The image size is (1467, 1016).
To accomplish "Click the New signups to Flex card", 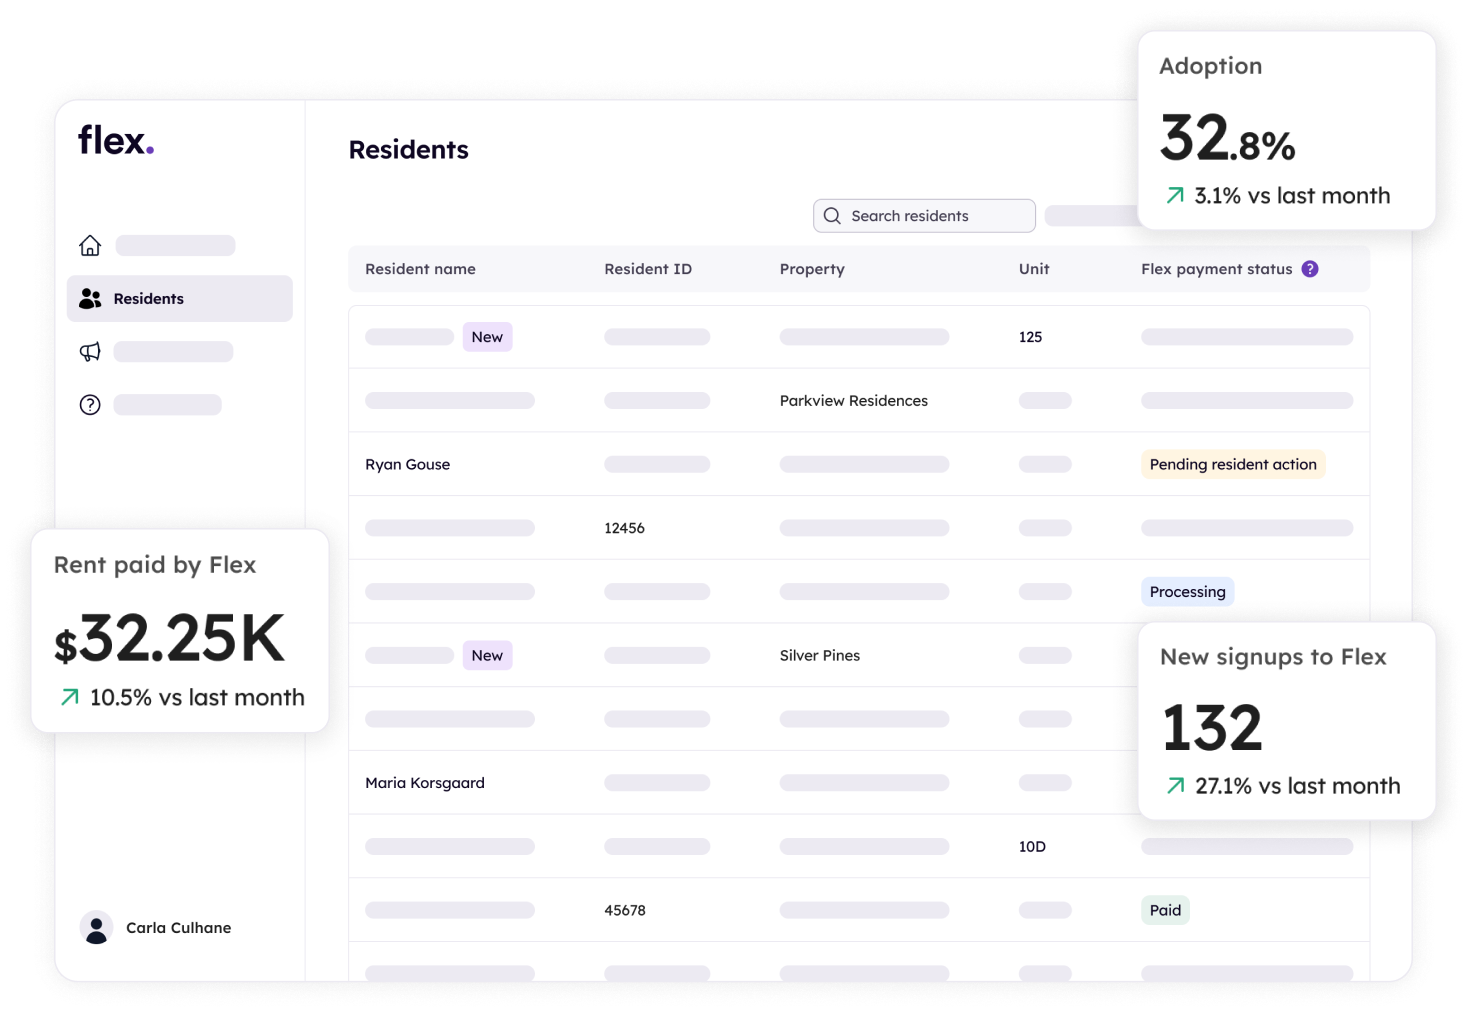I will tap(1286, 721).
